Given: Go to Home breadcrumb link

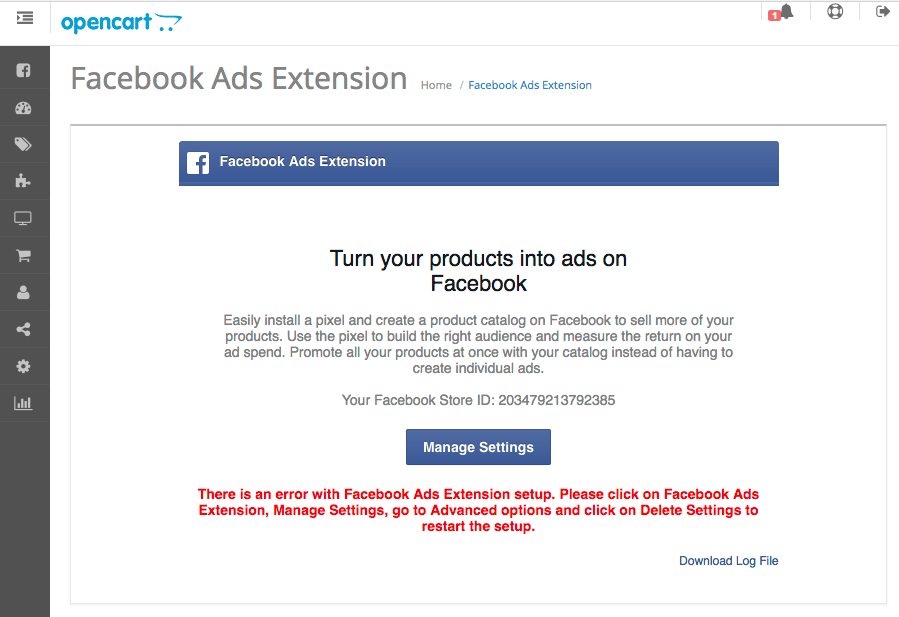Looking at the screenshot, I should click(x=436, y=85).
